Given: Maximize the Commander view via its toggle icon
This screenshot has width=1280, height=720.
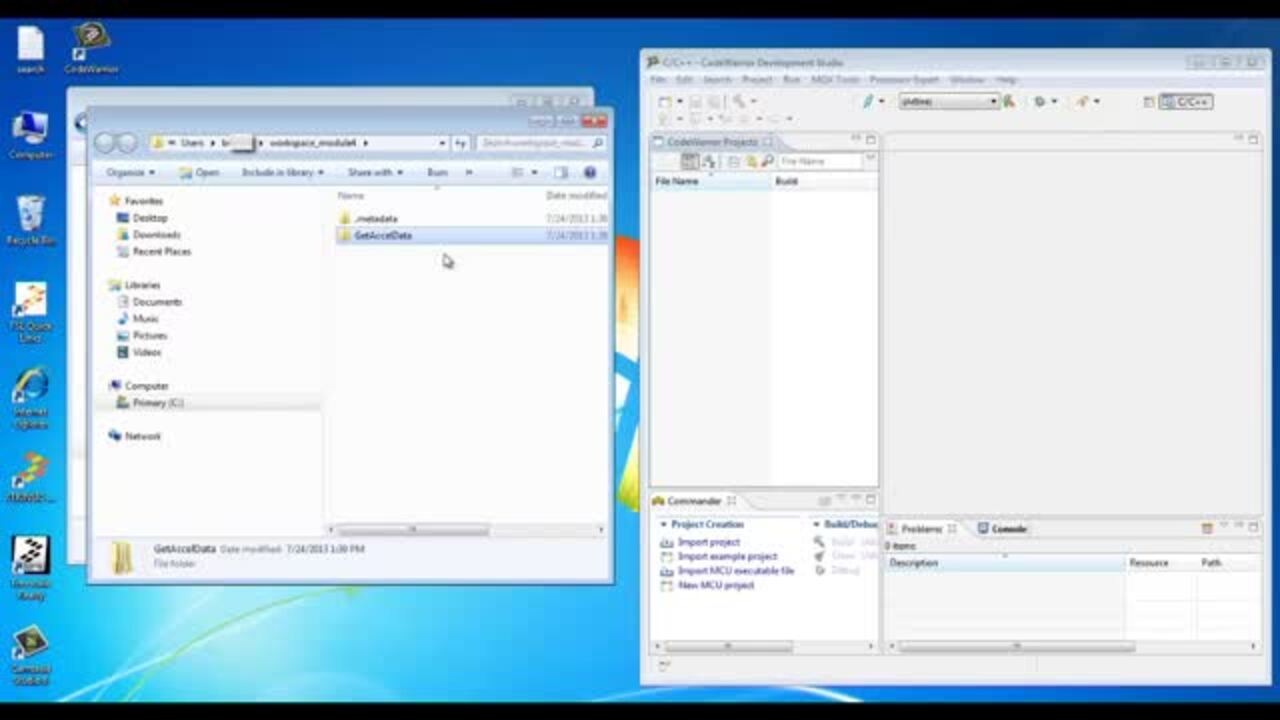Looking at the screenshot, I should tap(871, 499).
